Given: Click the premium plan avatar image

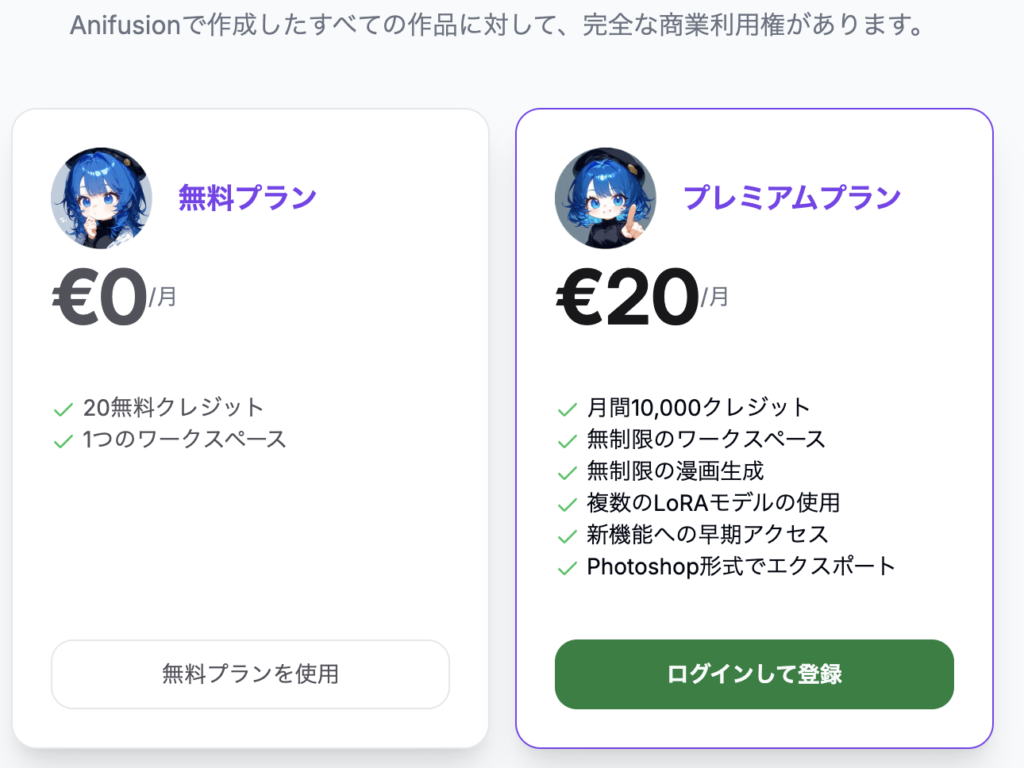Looking at the screenshot, I should (x=605, y=198).
